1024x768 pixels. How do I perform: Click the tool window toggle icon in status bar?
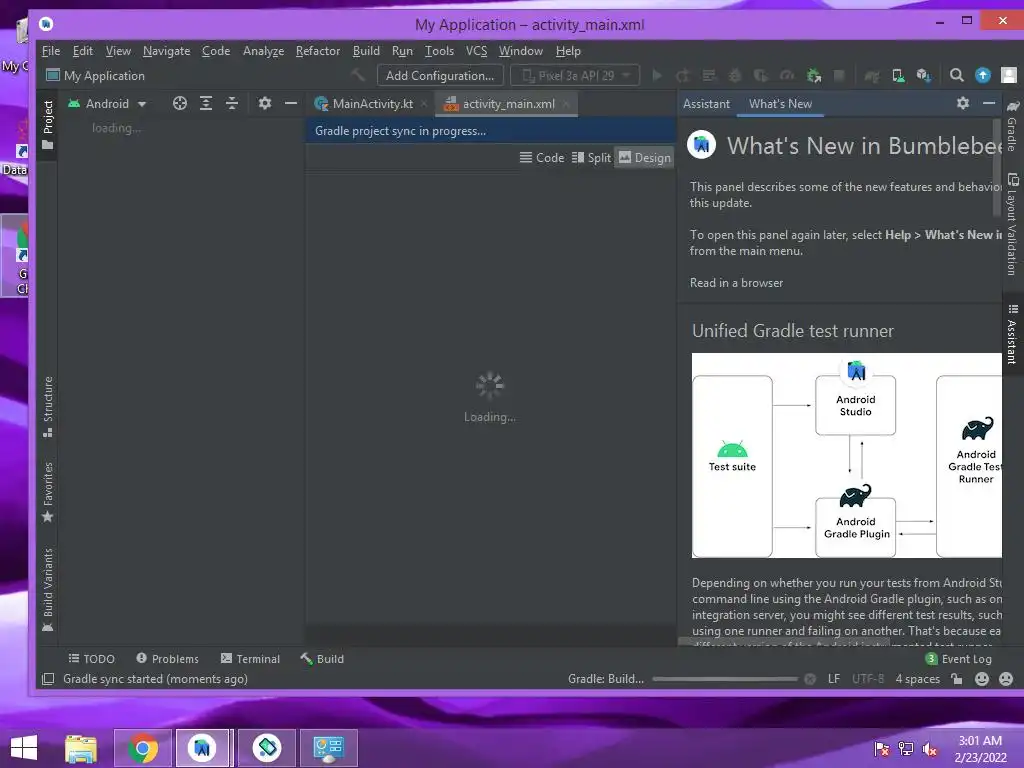[x=48, y=679]
